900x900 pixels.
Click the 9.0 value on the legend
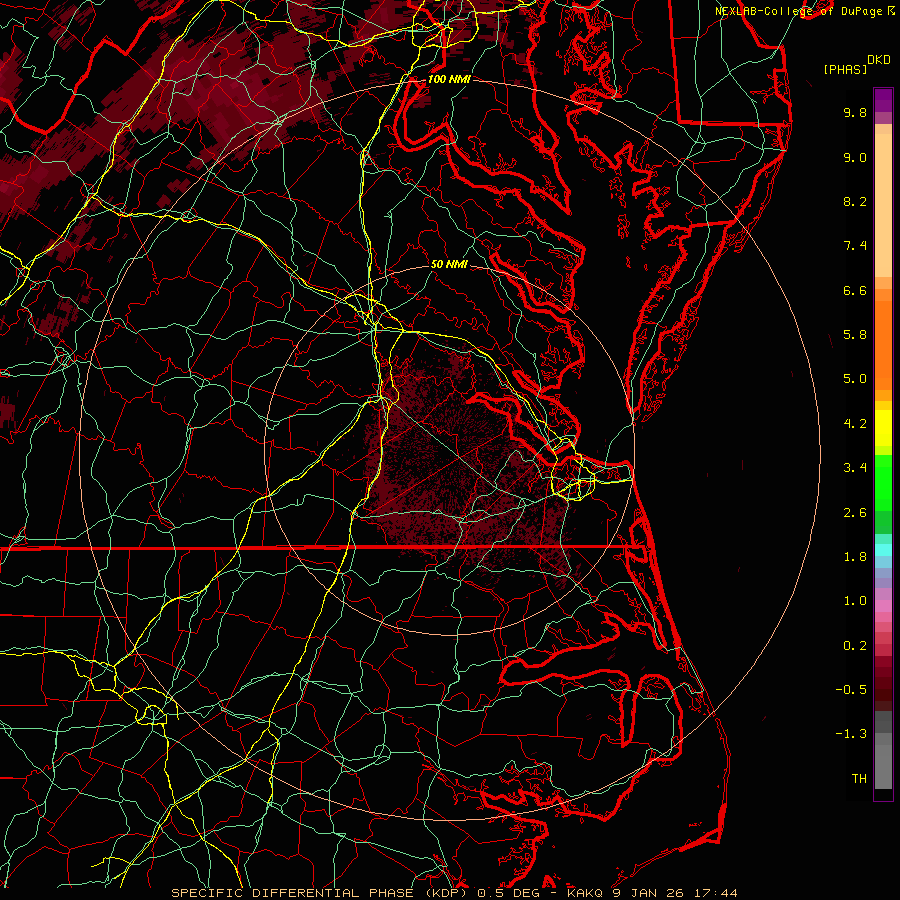point(855,157)
